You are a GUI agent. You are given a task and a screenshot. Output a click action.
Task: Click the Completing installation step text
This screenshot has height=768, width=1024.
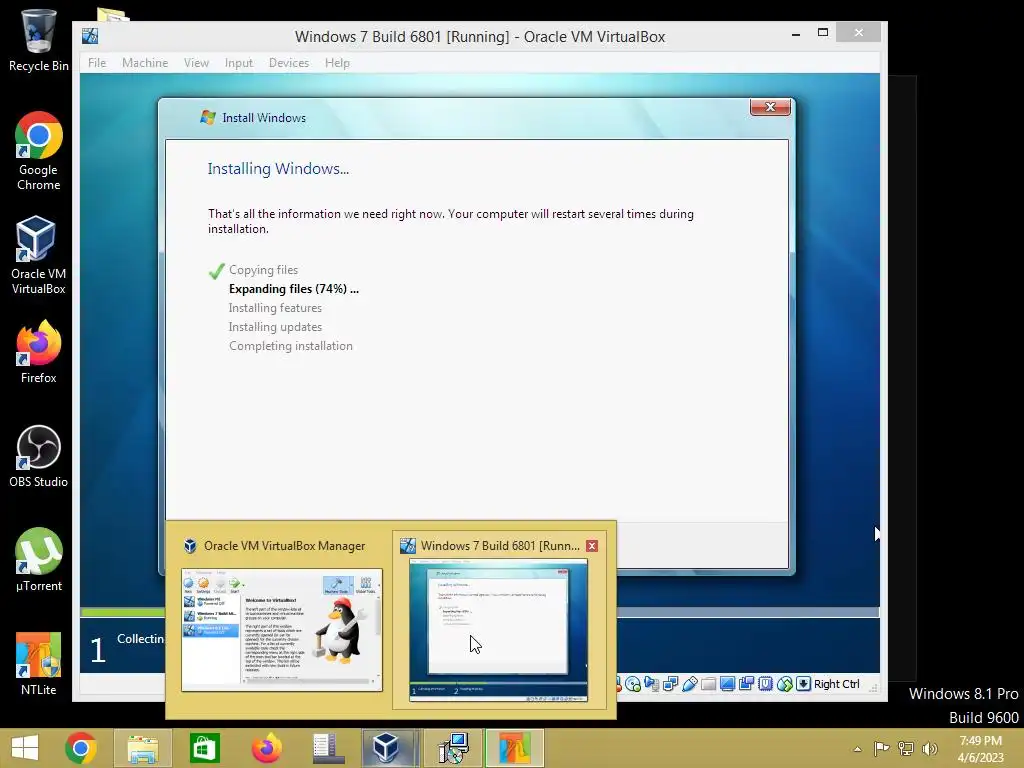(291, 345)
